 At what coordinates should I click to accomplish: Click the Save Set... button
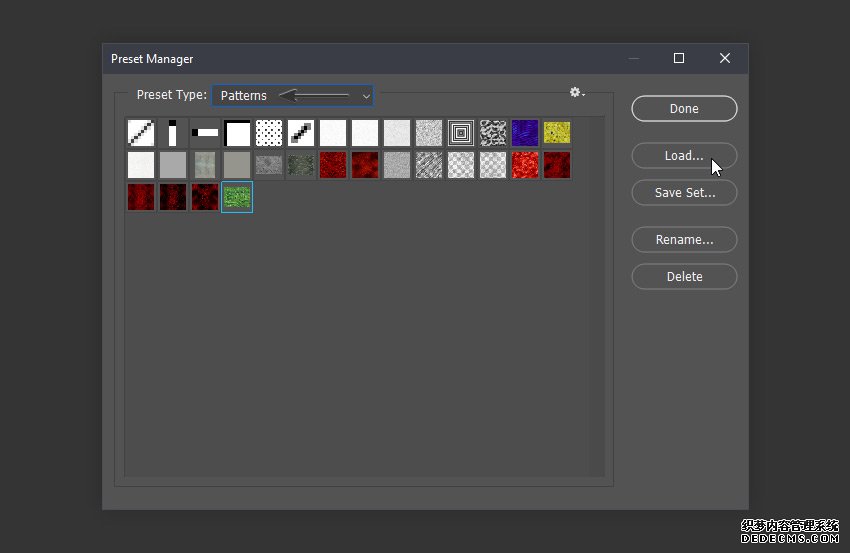tap(684, 192)
